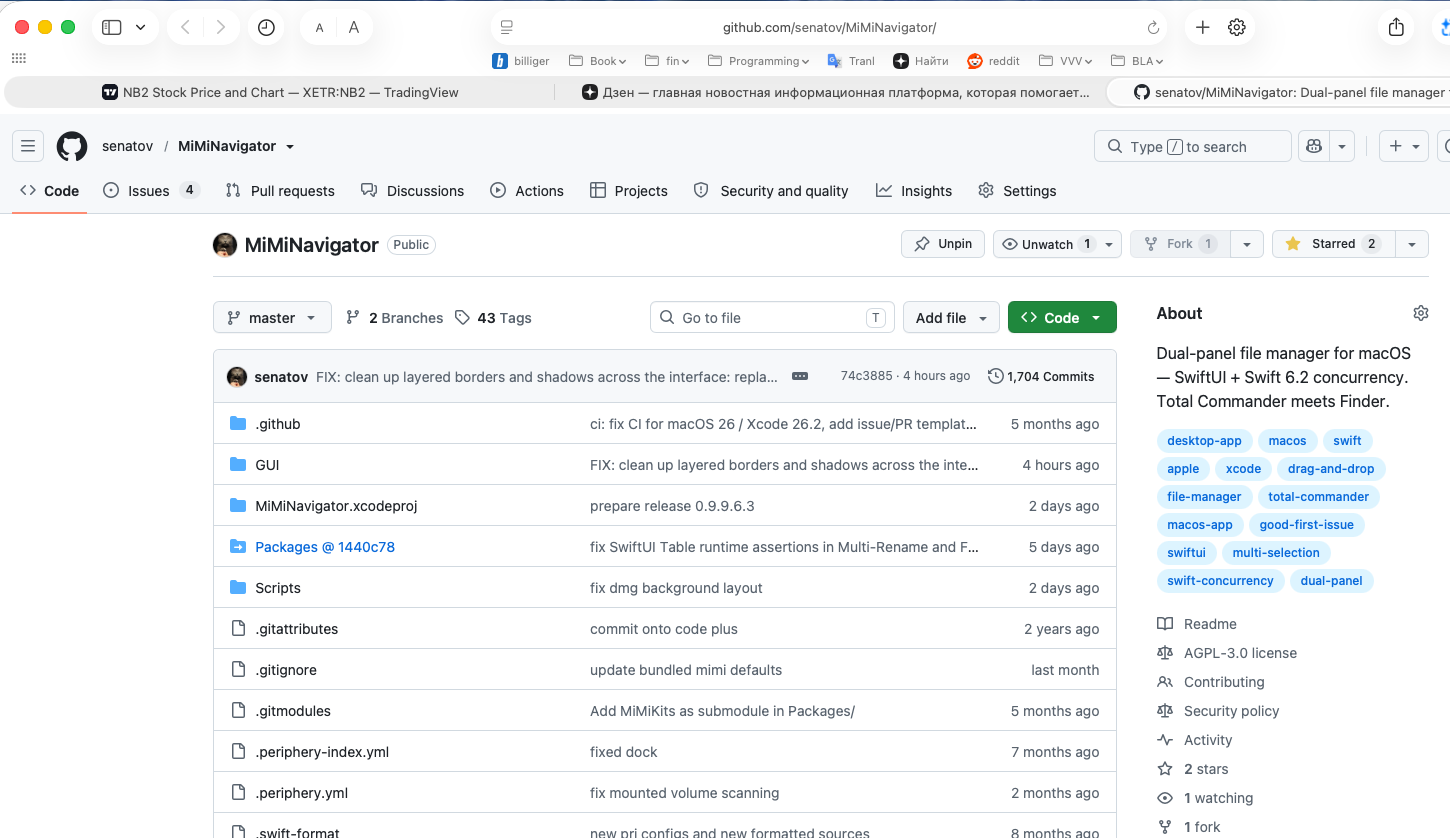
Task: Unpin the MiMiNavigator repository
Action: [x=943, y=244]
